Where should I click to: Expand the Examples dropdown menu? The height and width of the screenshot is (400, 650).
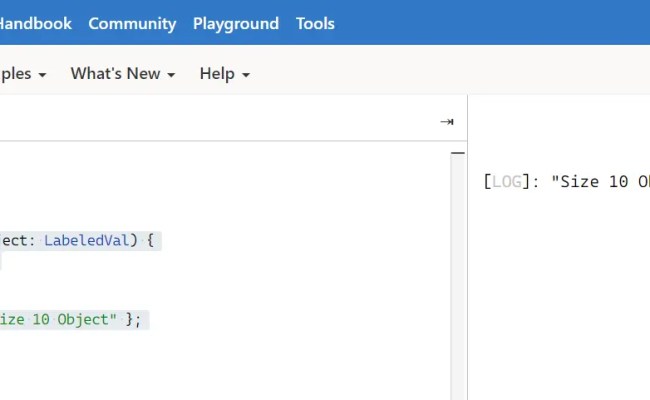(x=23, y=74)
